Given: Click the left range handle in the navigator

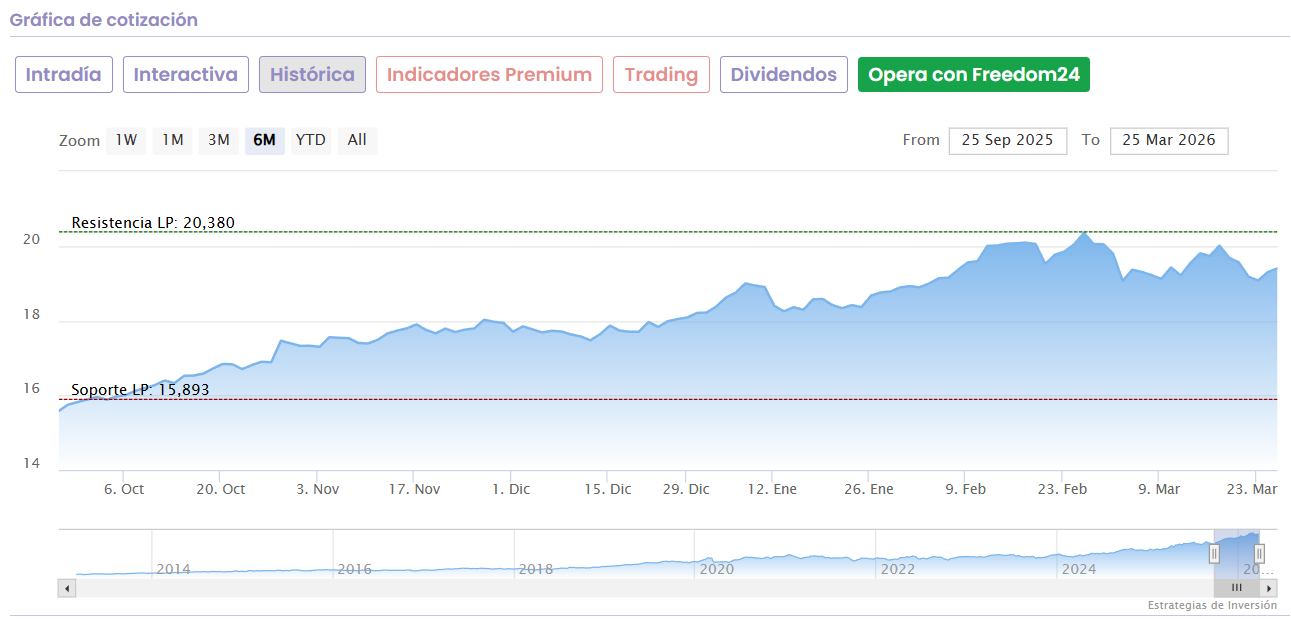Looking at the screenshot, I should [x=1214, y=553].
